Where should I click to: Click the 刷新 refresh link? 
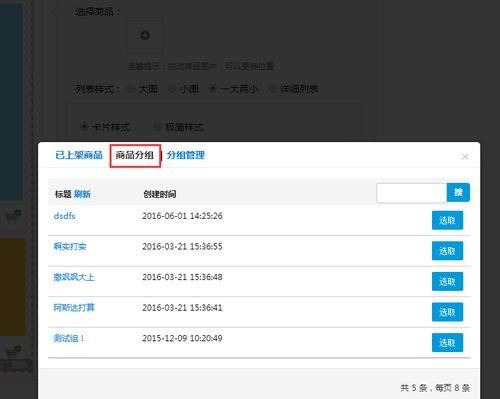(x=82, y=194)
